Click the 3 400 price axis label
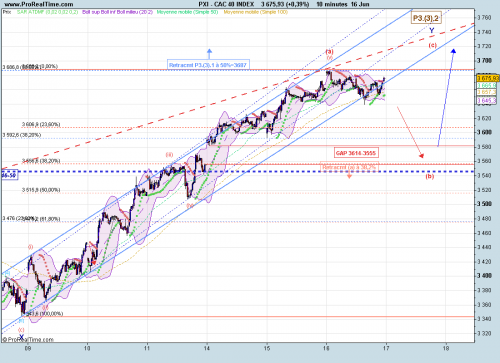The height and width of the screenshot is (363, 500). [x=484, y=276]
